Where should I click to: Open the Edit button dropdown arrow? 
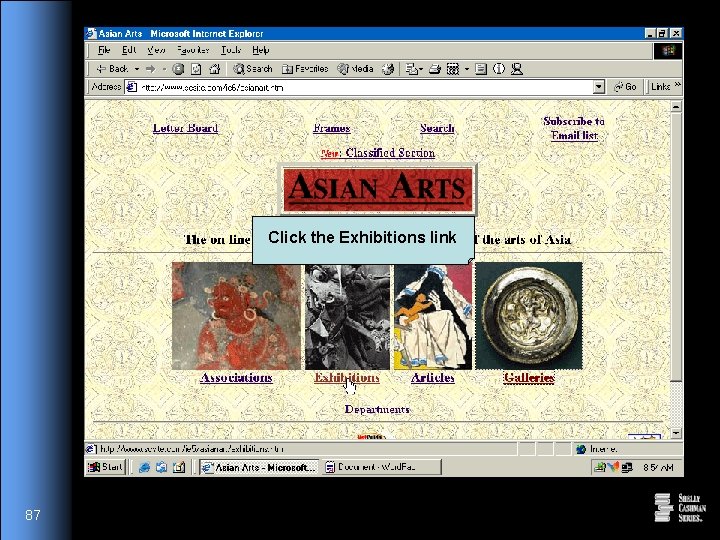click(x=467, y=69)
